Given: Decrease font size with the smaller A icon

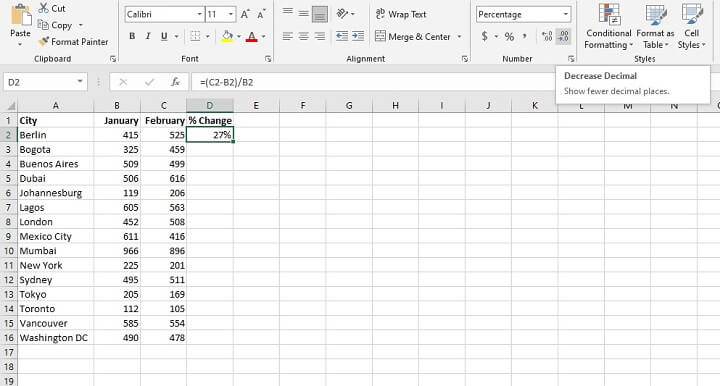Looking at the screenshot, I should point(261,14).
